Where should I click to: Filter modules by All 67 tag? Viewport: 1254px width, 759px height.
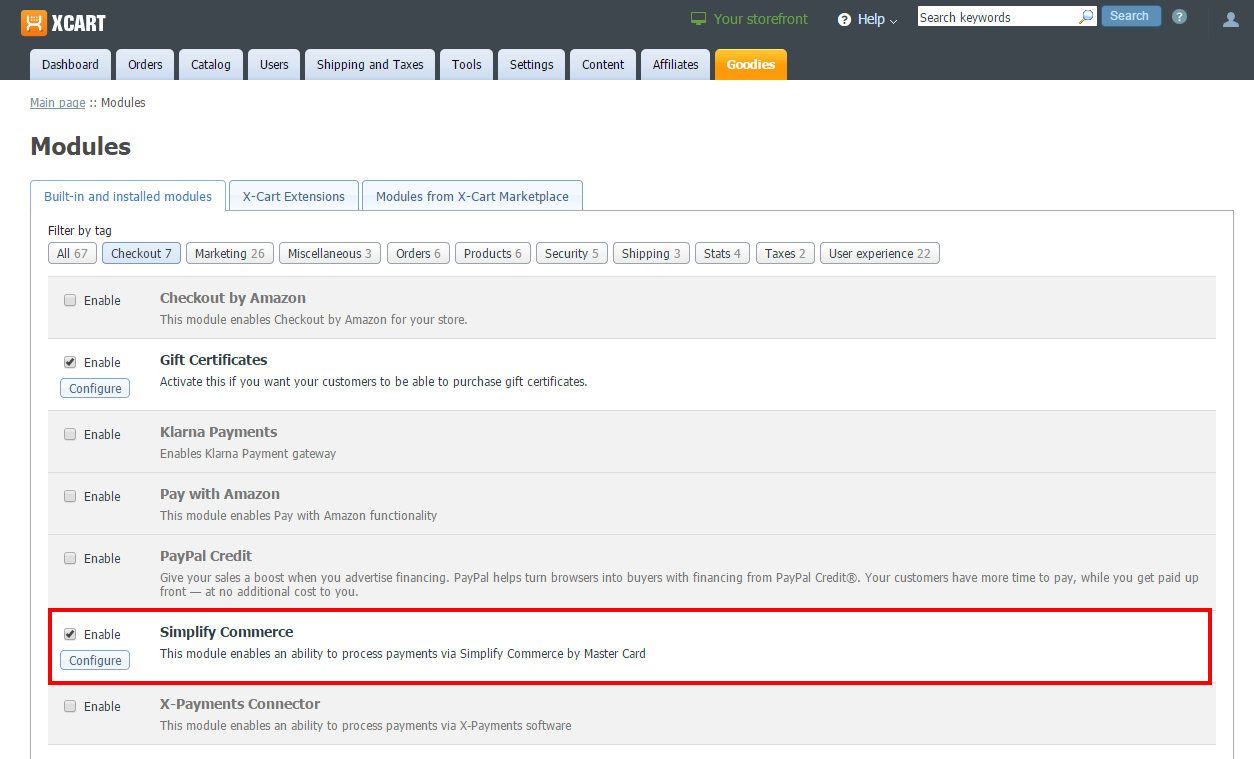click(x=72, y=253)
